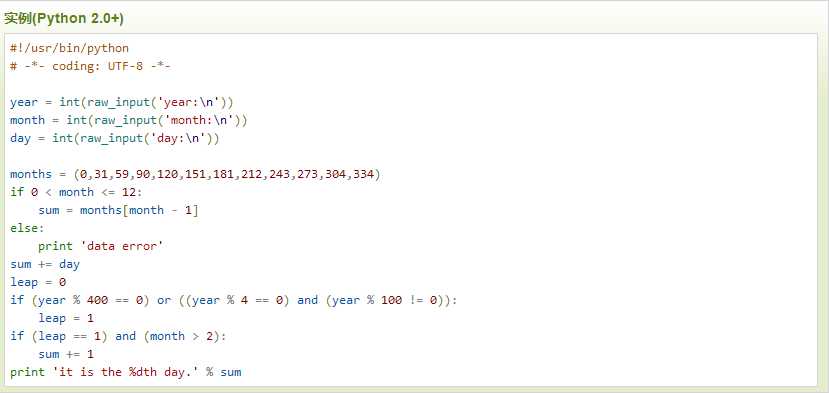
Task: Click the 'leap = 1' line
Action: (66, 318)
